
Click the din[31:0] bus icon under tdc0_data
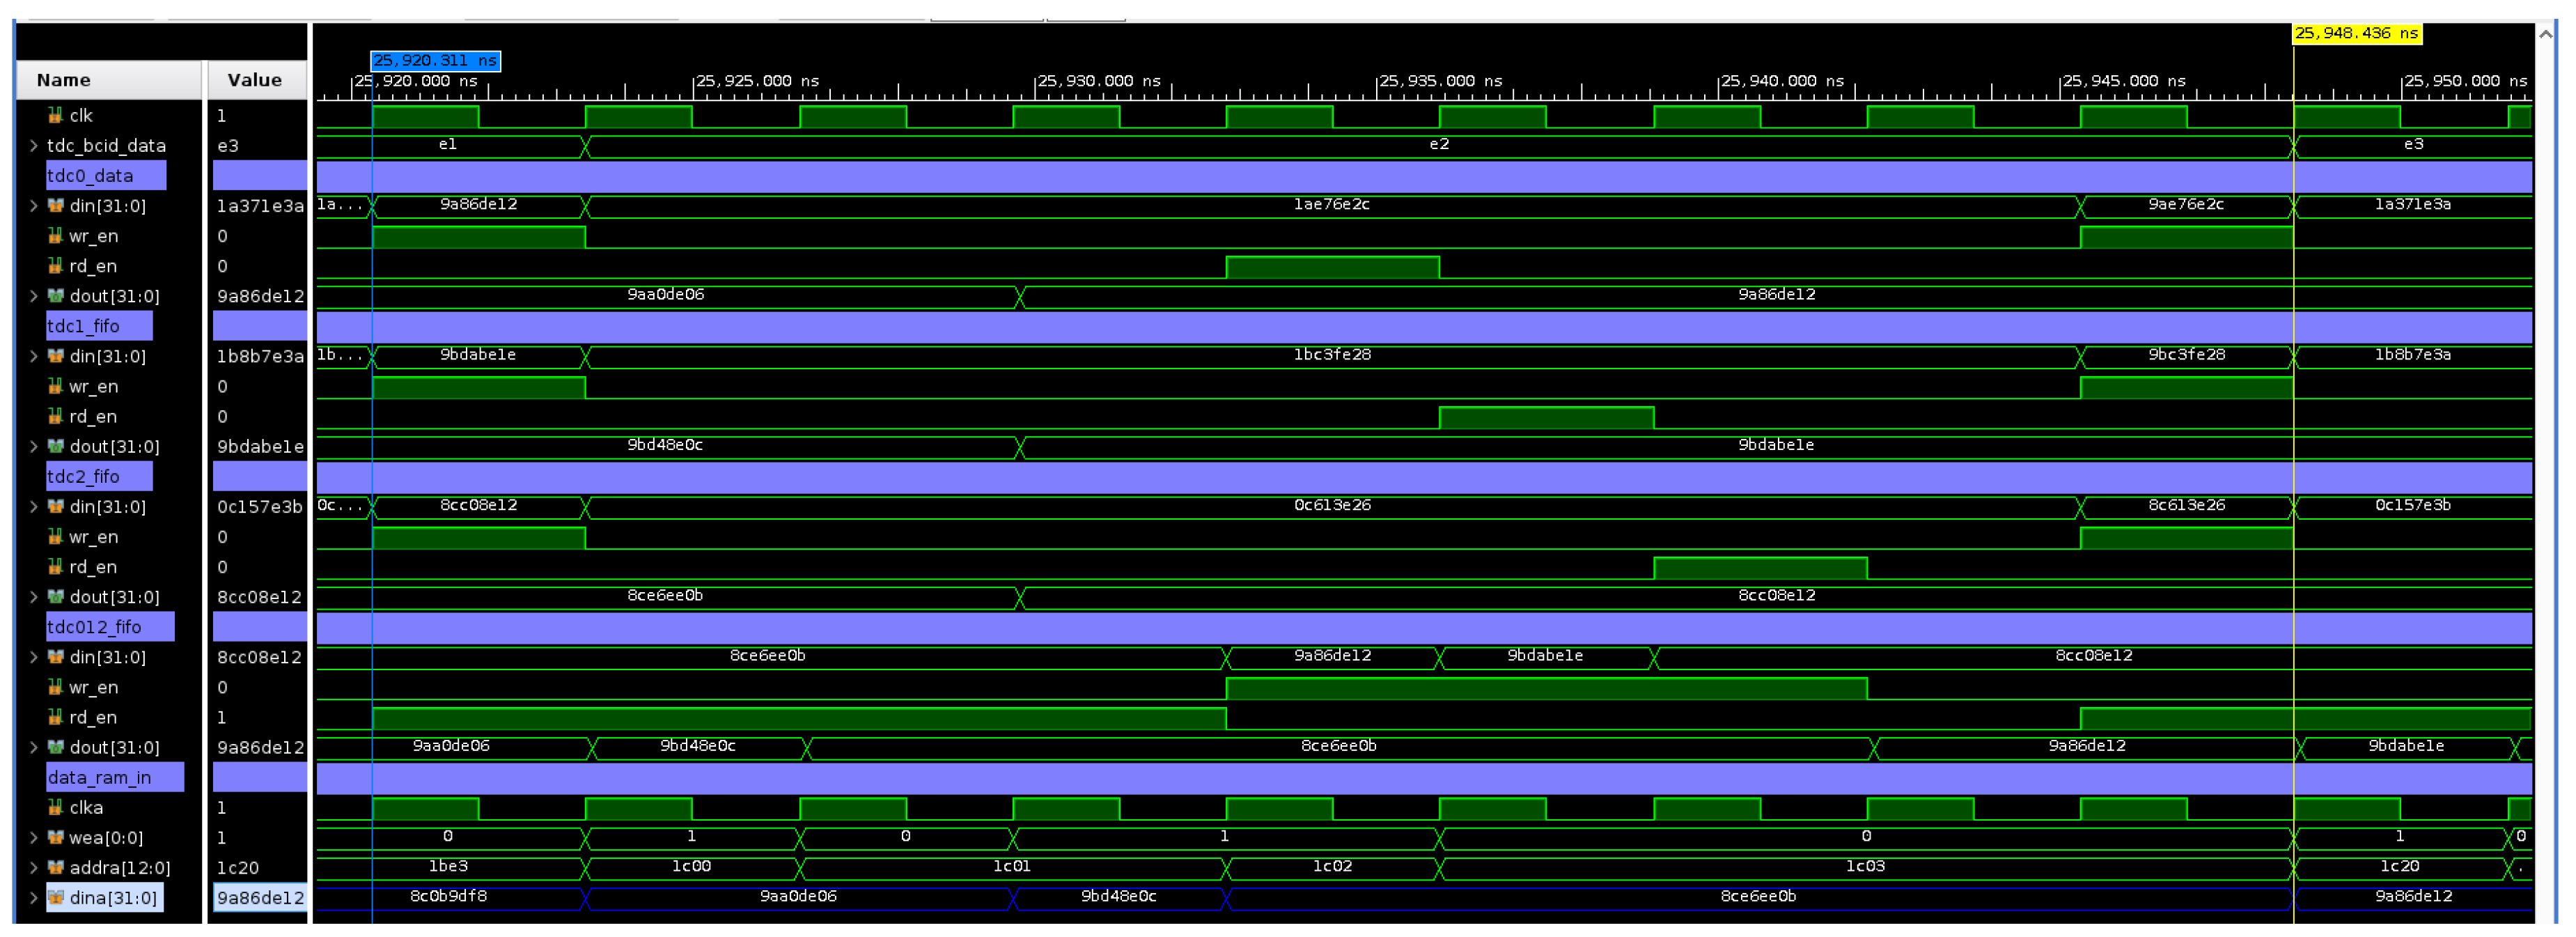[55, 206]
